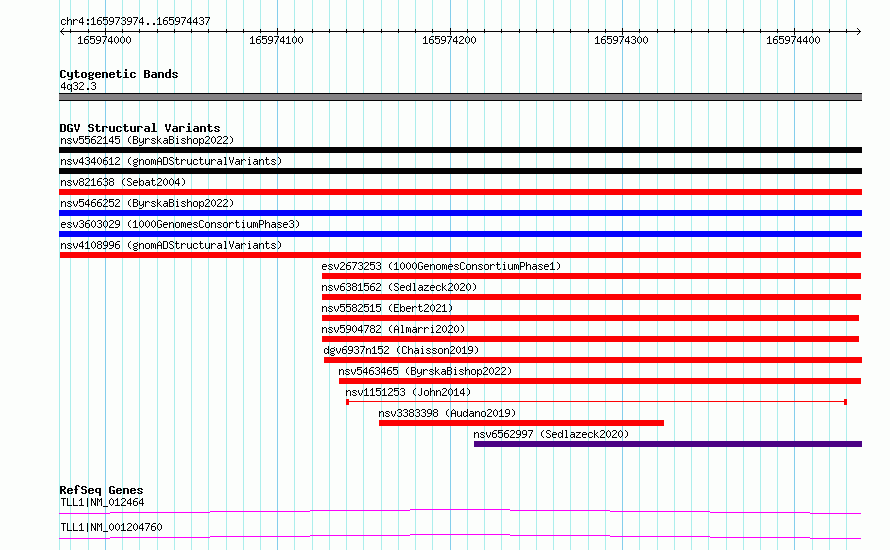Click the black nsv4340612 variant bar

[460, 171]
